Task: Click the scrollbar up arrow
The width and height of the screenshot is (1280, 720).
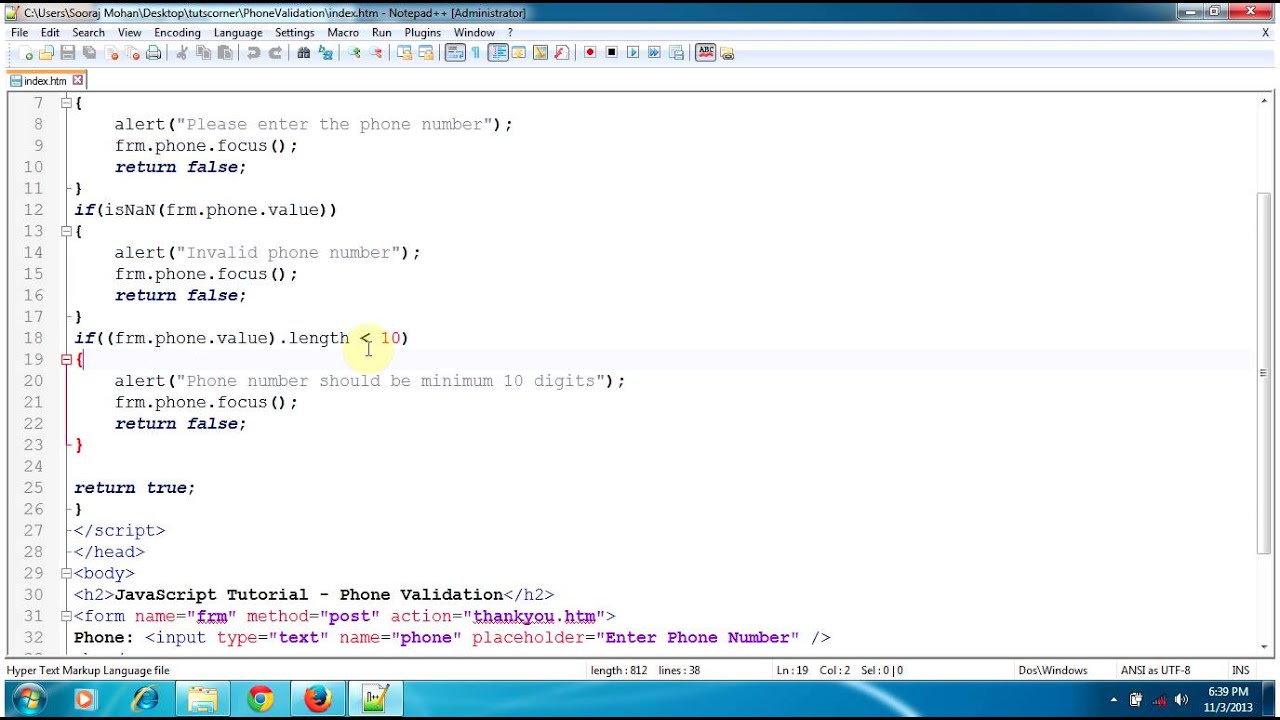Action: 1264,101
